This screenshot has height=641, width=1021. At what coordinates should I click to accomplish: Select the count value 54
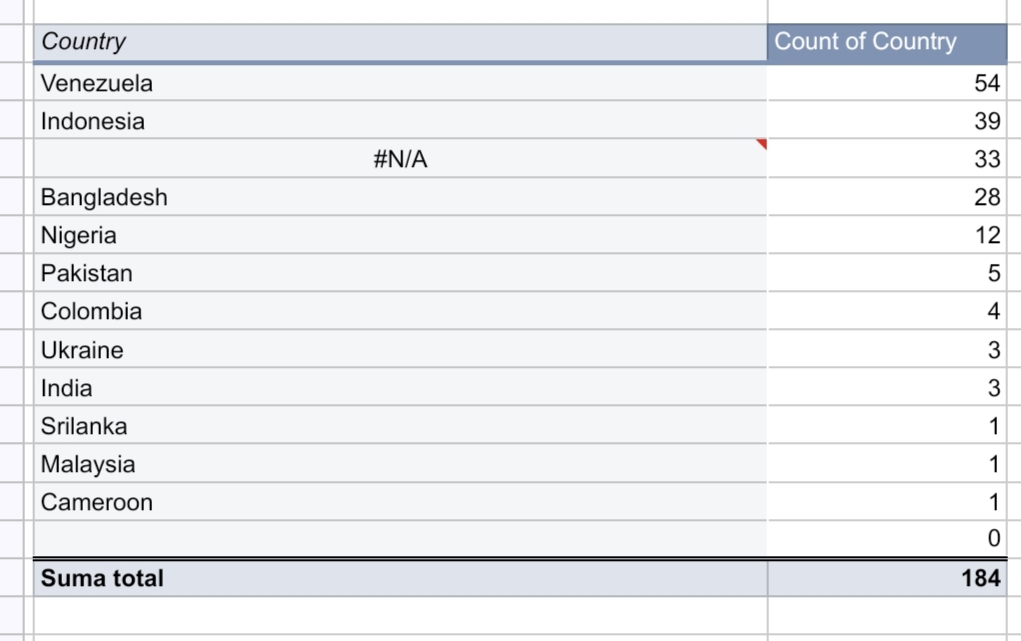(x=888, y=83)
